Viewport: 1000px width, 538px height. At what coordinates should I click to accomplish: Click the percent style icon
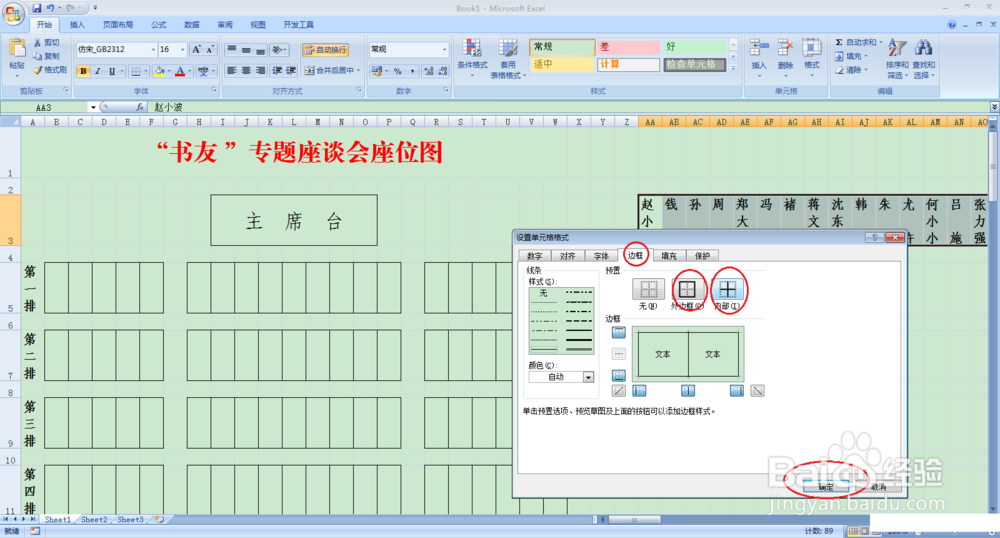click(x=397, y=71)
